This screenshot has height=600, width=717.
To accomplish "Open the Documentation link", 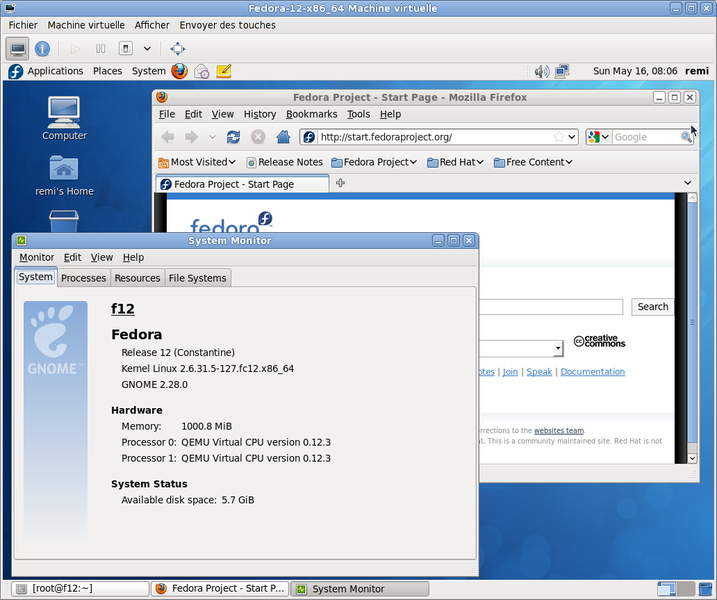I will [592, 372].
